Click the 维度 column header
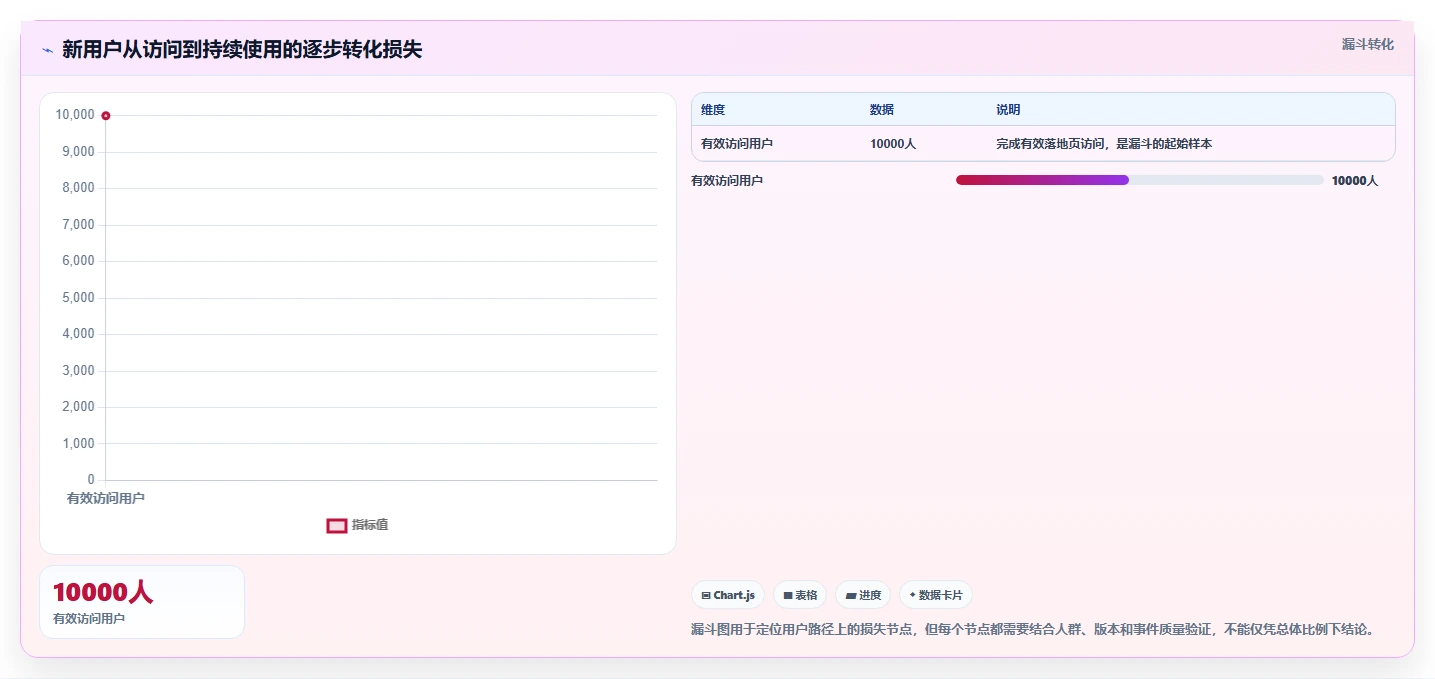1435x679 pixels. point(713,110)
